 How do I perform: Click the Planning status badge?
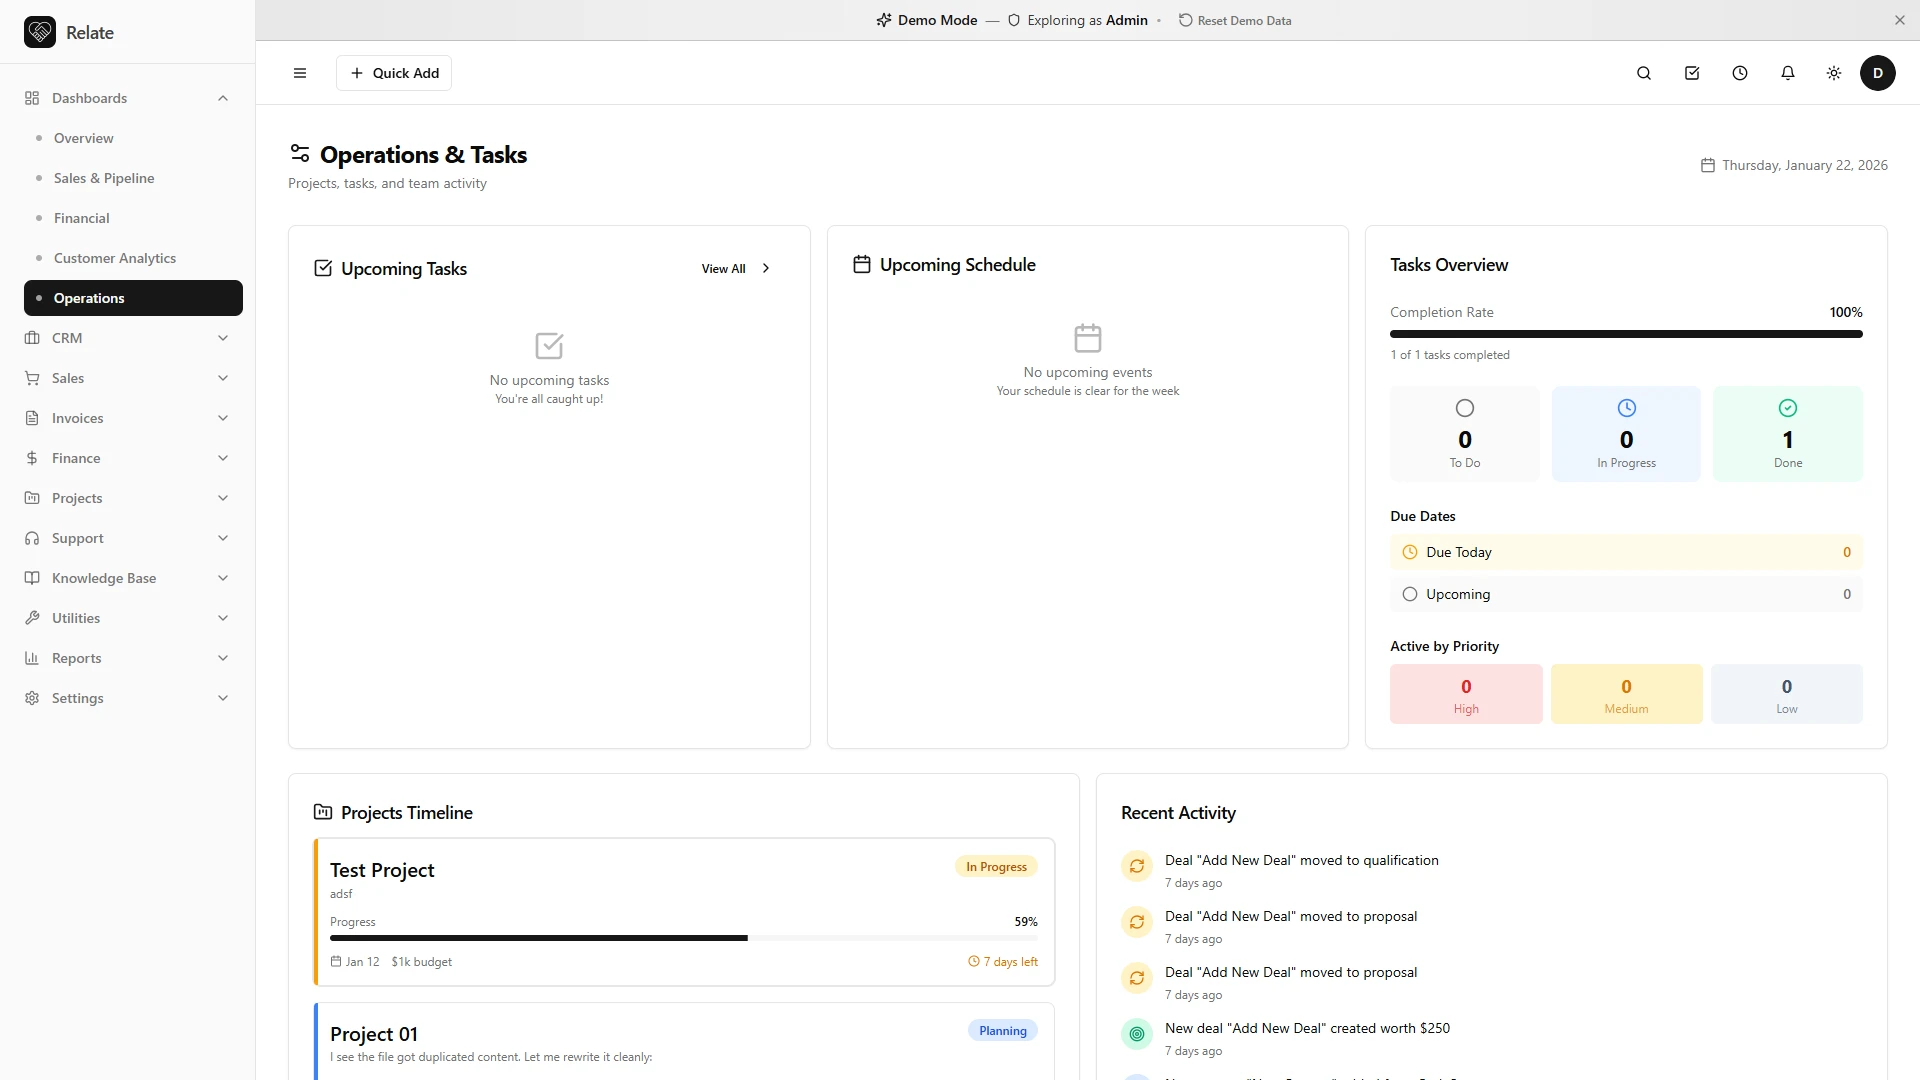click(x=1003, y=1031)
